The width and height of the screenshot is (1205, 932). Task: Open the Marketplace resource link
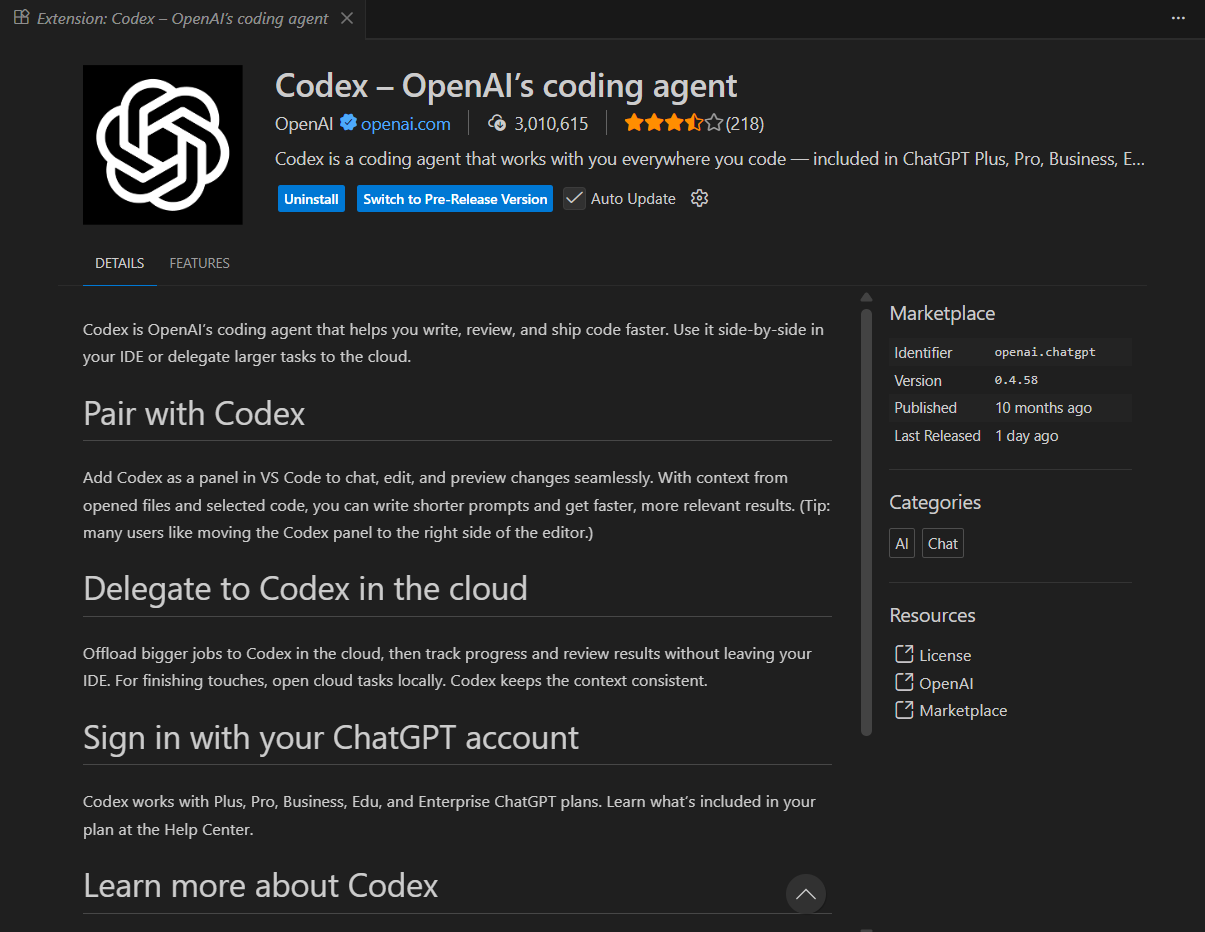[x=963, y=710]
